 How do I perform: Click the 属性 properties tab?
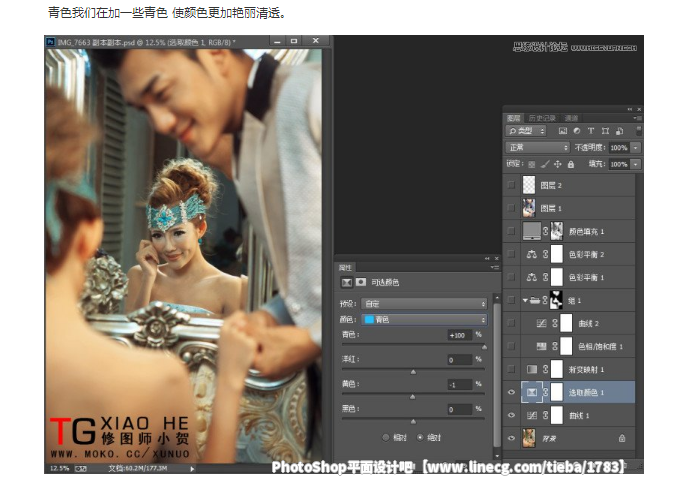click(x=345, y=267)
